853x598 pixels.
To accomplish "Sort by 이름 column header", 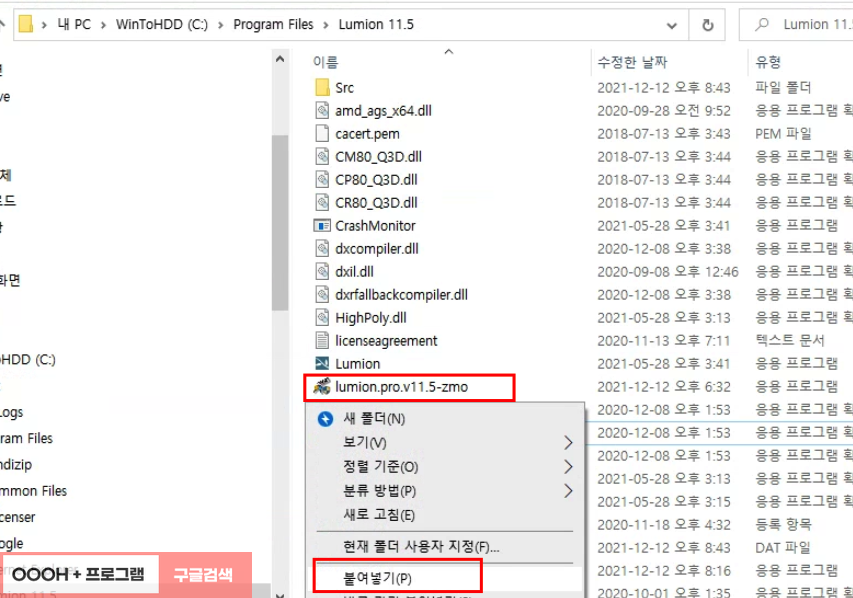I will (325, 62).
